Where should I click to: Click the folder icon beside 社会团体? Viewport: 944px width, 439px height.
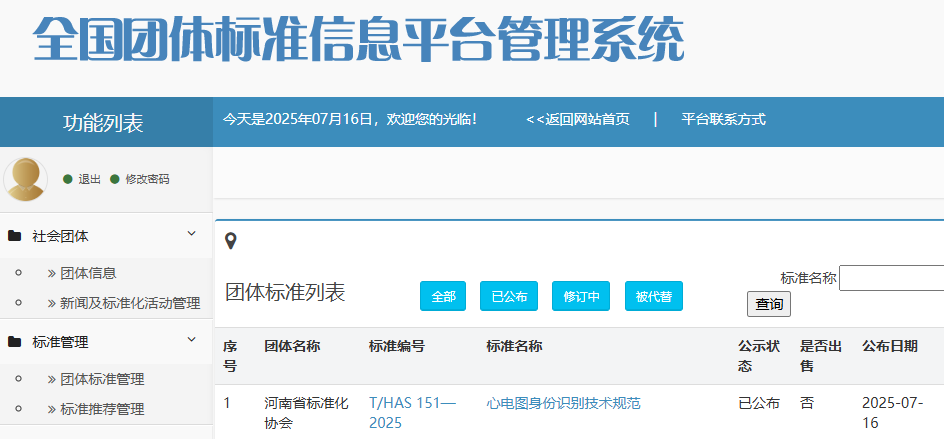tap(14, 235)
